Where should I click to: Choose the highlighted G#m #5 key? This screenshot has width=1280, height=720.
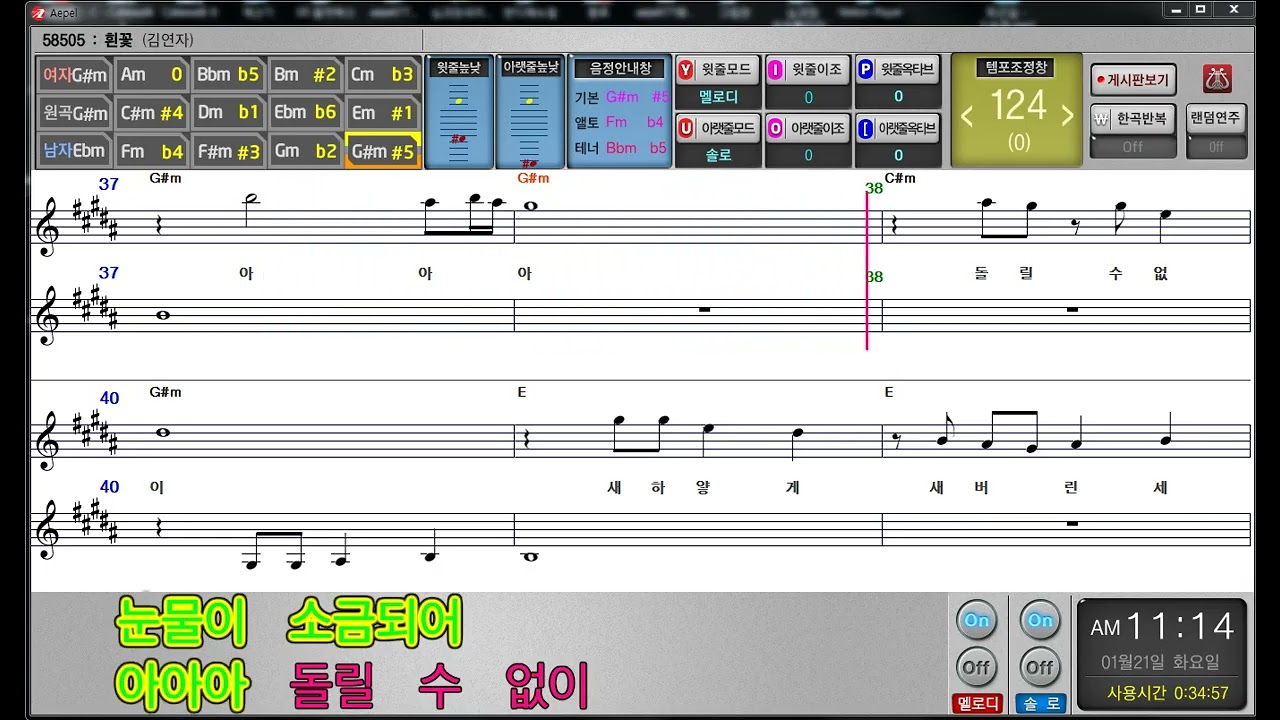click(382, 151)
